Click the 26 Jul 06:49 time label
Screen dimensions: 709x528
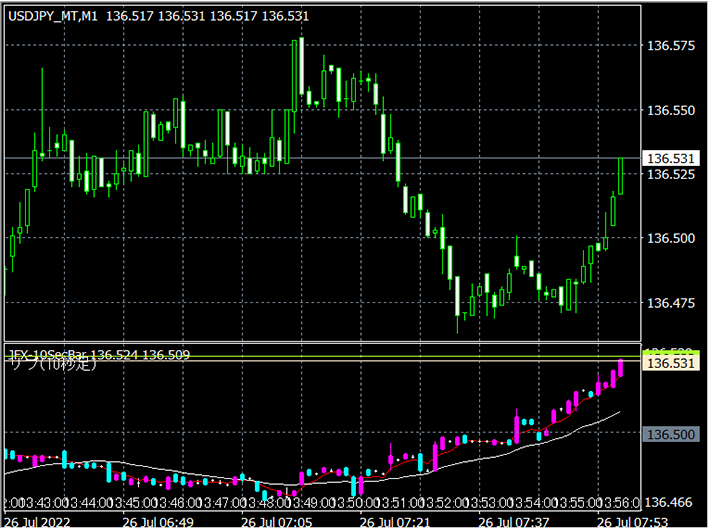pos(158,522)
